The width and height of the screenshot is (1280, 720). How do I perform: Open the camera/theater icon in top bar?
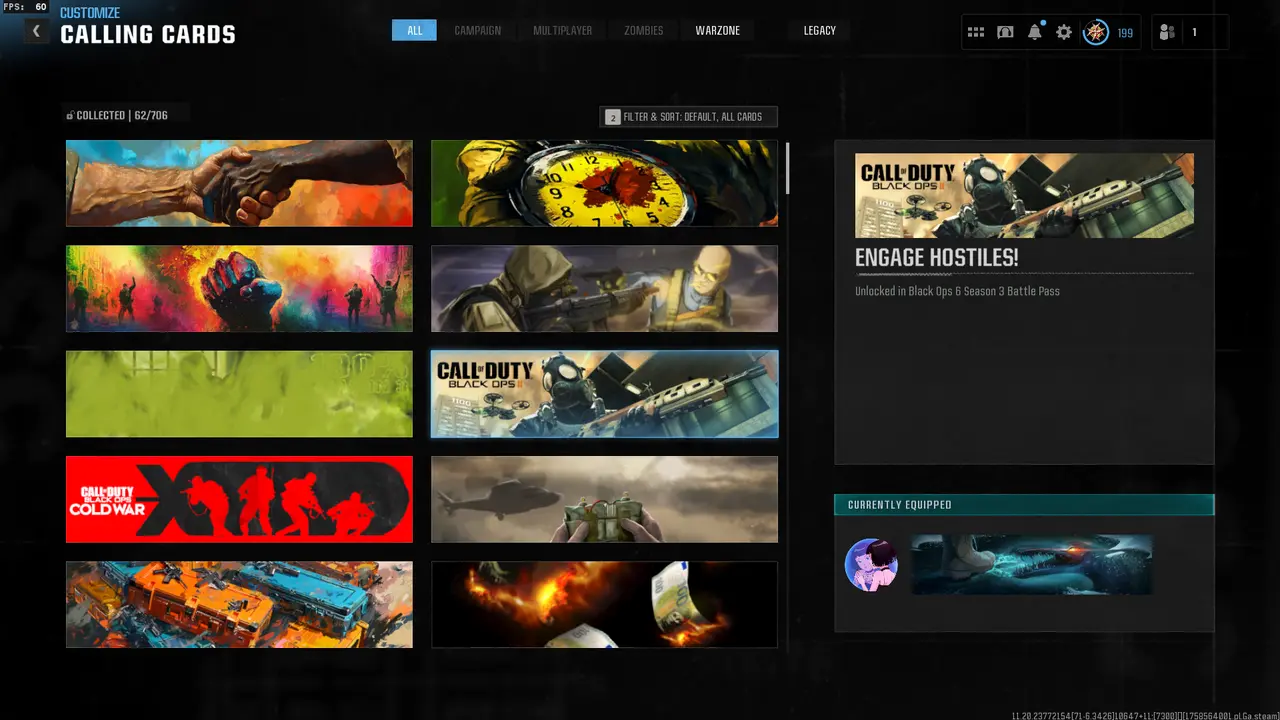(x=1005, y=32)
